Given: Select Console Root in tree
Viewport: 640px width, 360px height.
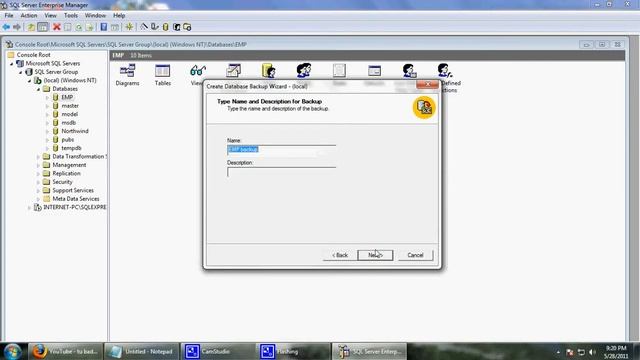Looking at the screenshot, I should pos(33,55).
